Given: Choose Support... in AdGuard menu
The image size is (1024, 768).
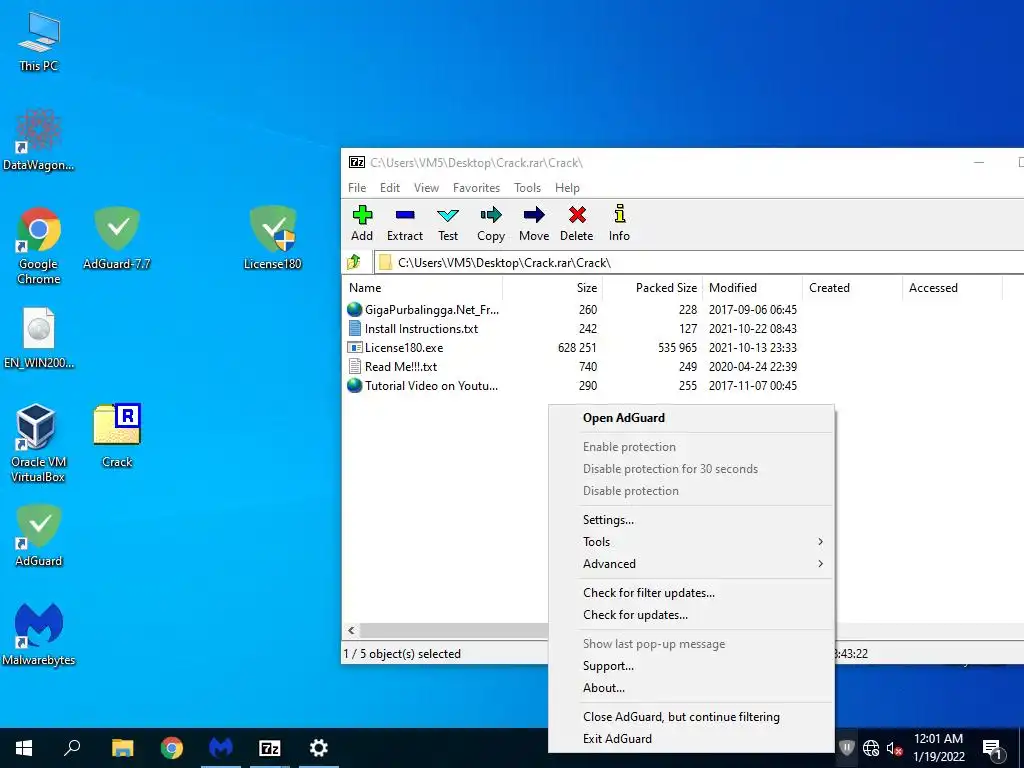Looking at the screenshot, I should tap(692, 665).
